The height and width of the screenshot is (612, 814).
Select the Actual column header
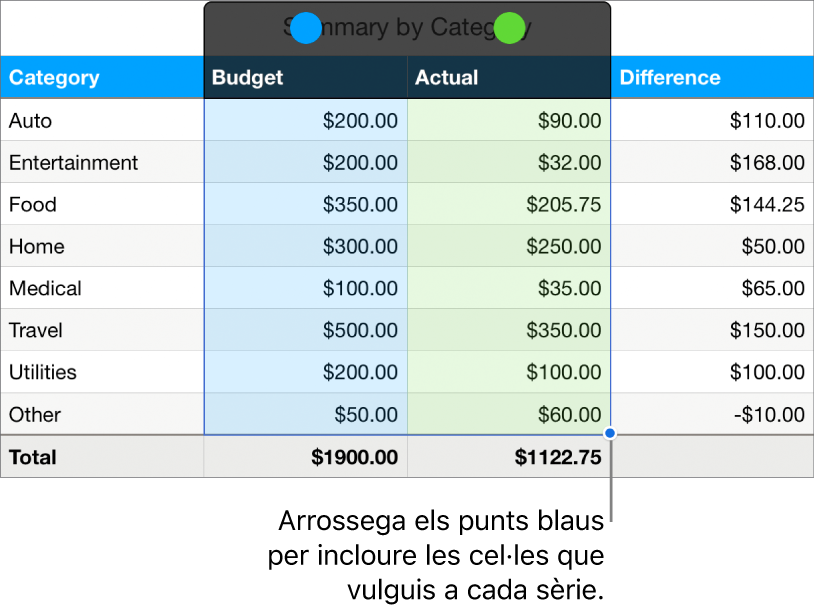coord(508,78)
